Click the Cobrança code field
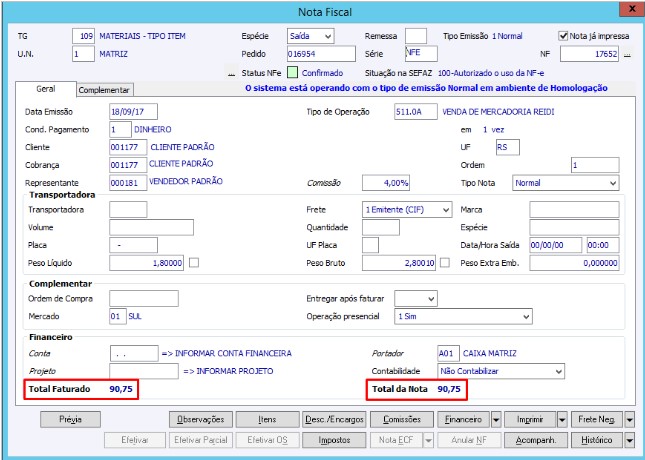645x460 pixels. pos(128,165)
